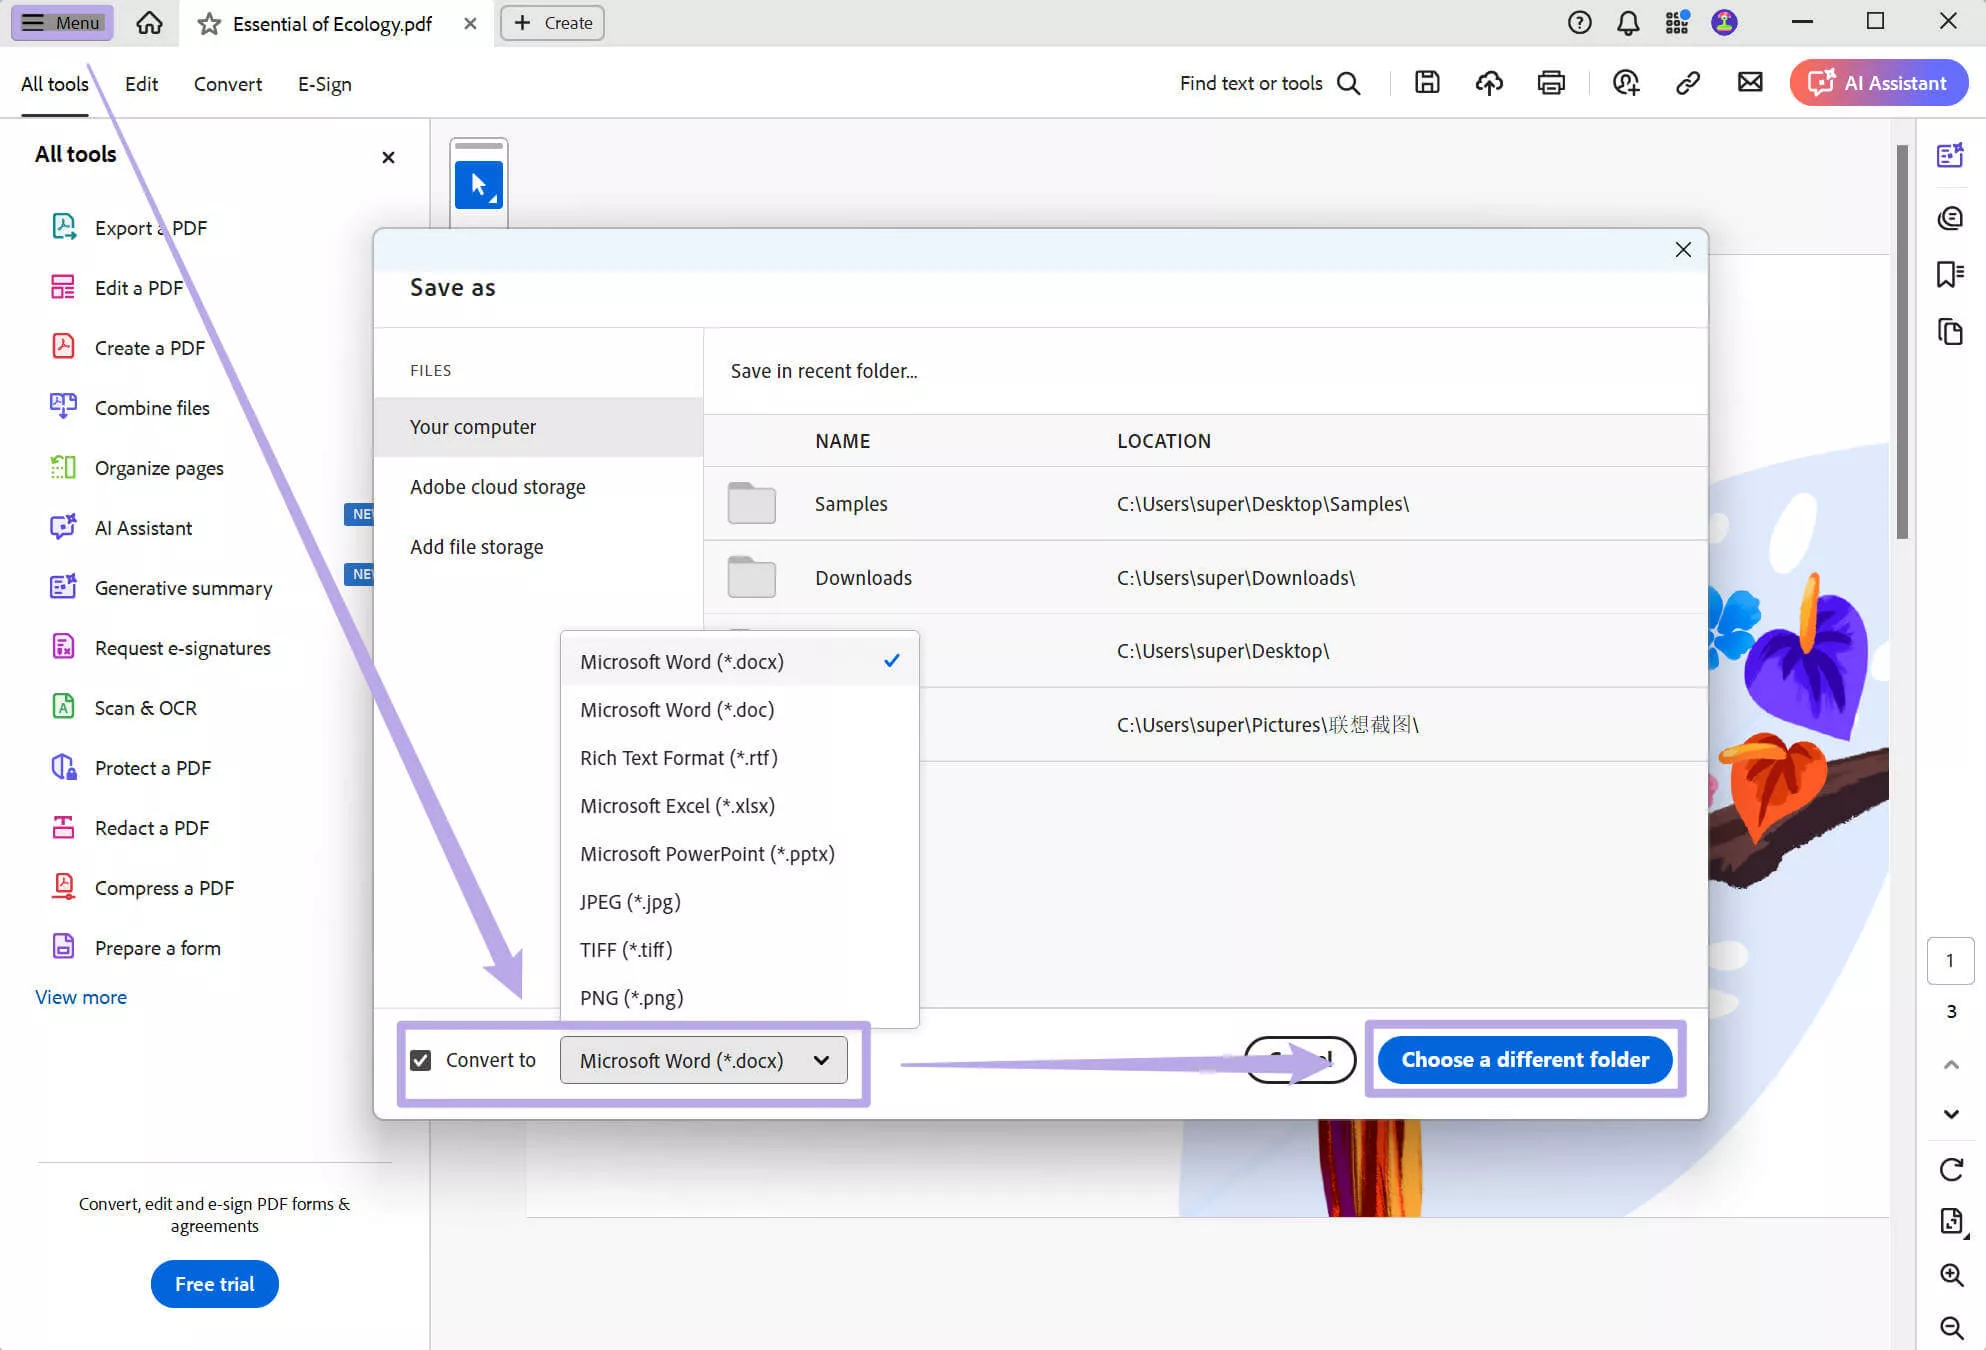1986x1350 pixels.
Task: Switch to the E-Sign tab
Action: pos(323,84)
